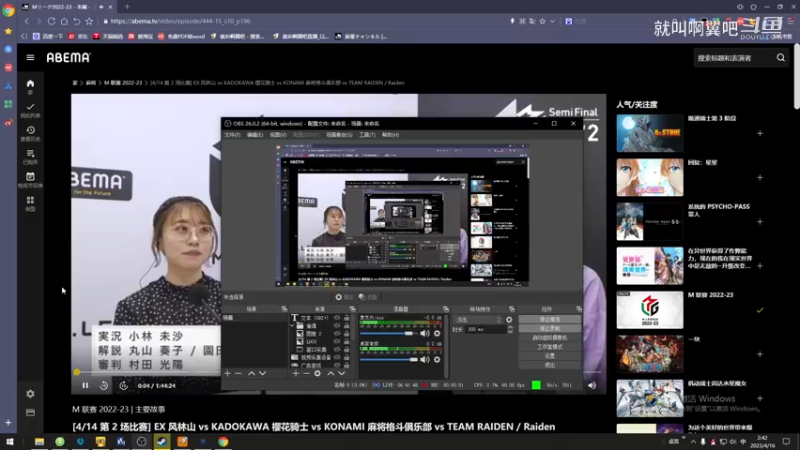Increase transition duration with up arrow

tap(510, 328)
